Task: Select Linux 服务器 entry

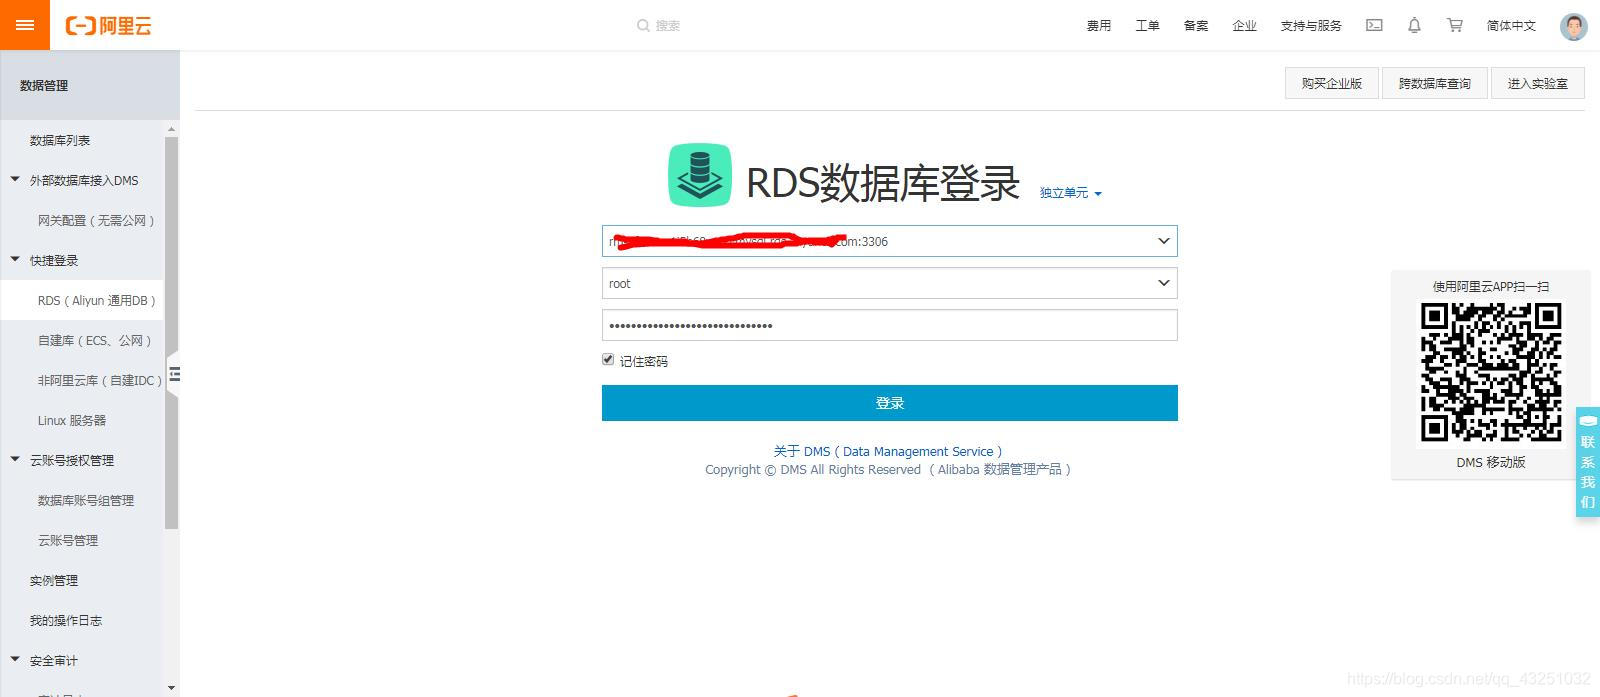Action: [72, 420]
